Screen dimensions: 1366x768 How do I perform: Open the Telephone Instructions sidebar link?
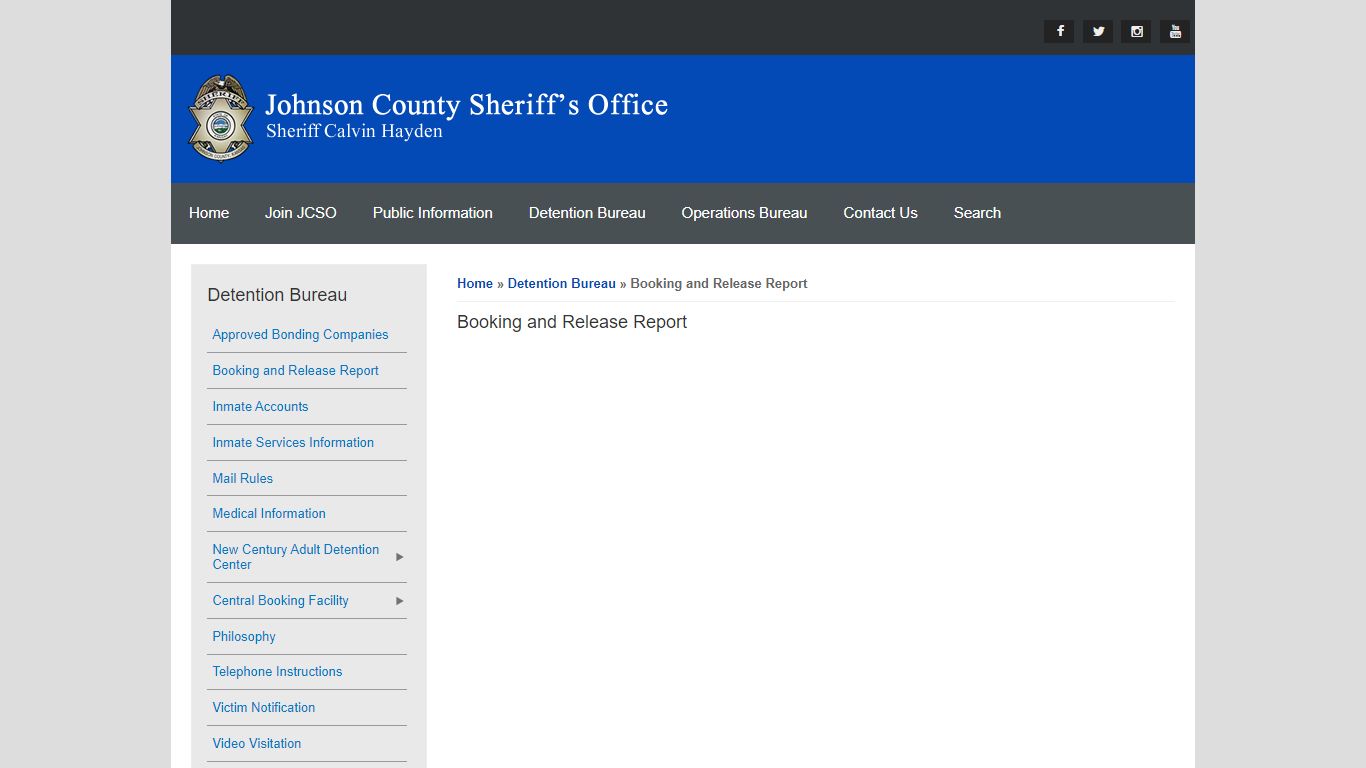[x=277, y=672]
